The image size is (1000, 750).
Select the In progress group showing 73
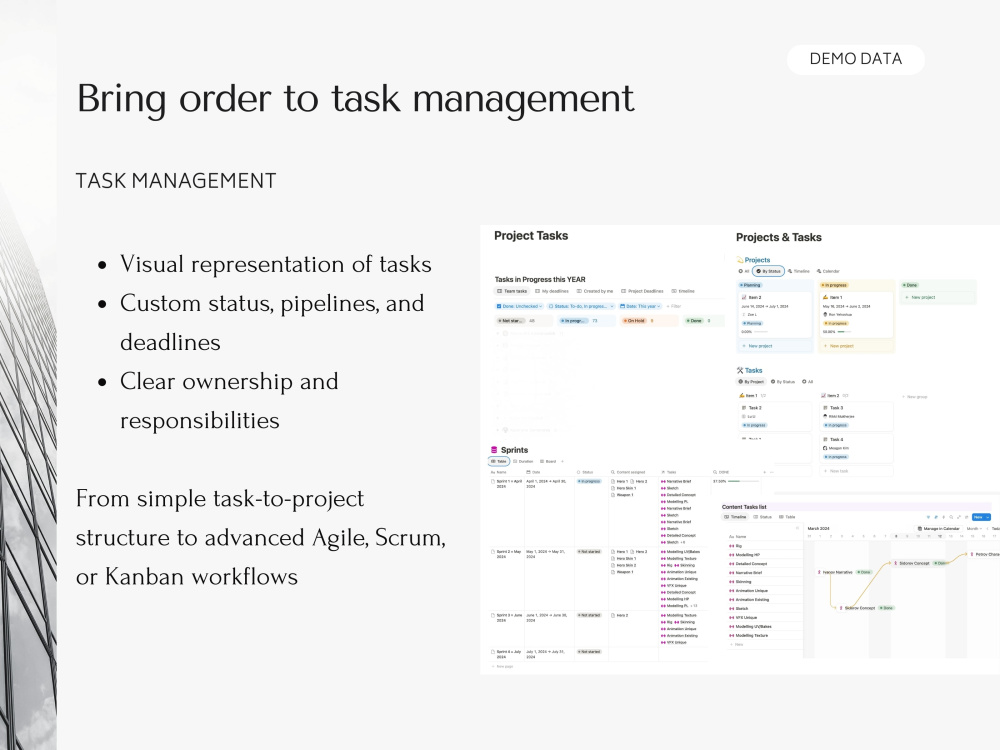pos(573,321)
